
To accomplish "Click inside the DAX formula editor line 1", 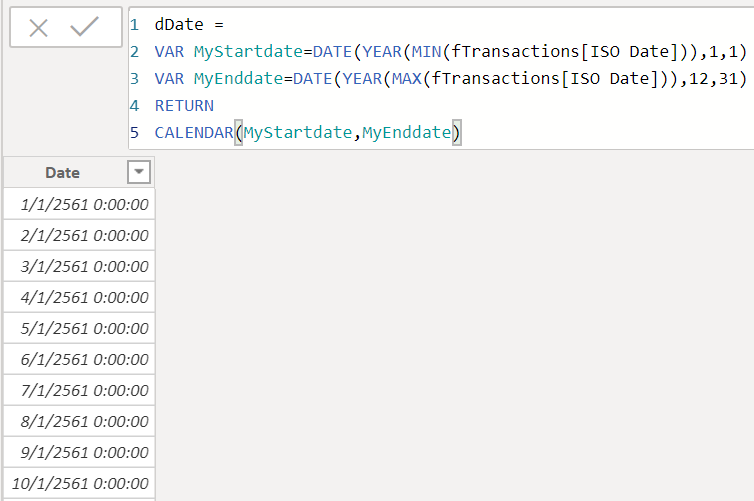I will point(189,25).
